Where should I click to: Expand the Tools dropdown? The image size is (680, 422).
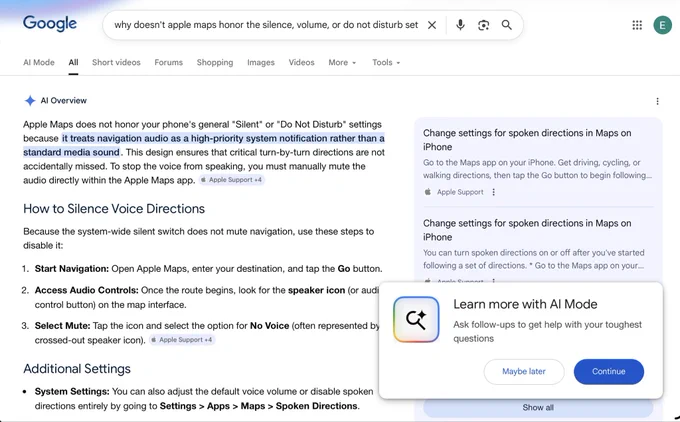(x=386, y=62)
